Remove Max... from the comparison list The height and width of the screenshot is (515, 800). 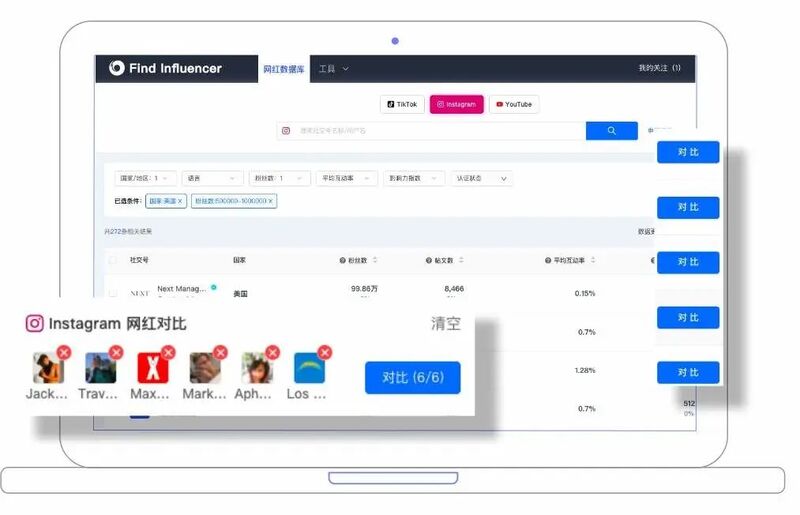[x=168, y=352]
